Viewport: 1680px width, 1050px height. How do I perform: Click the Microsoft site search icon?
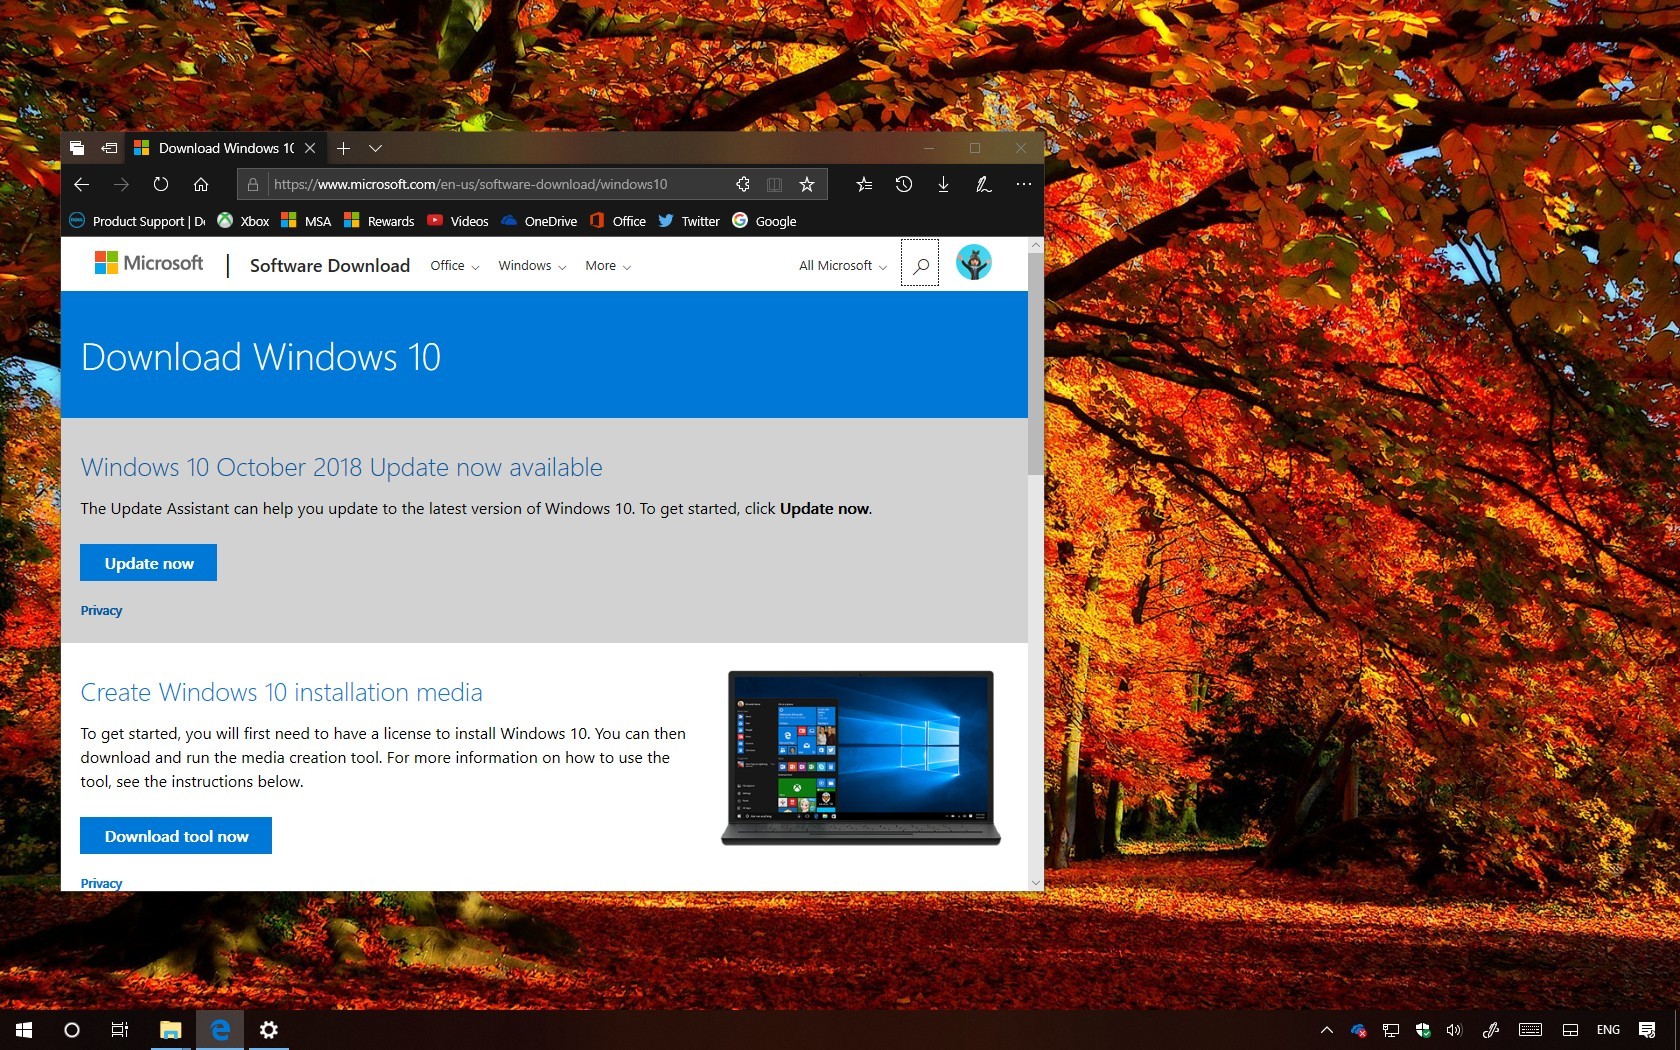[x=920, y=265]
